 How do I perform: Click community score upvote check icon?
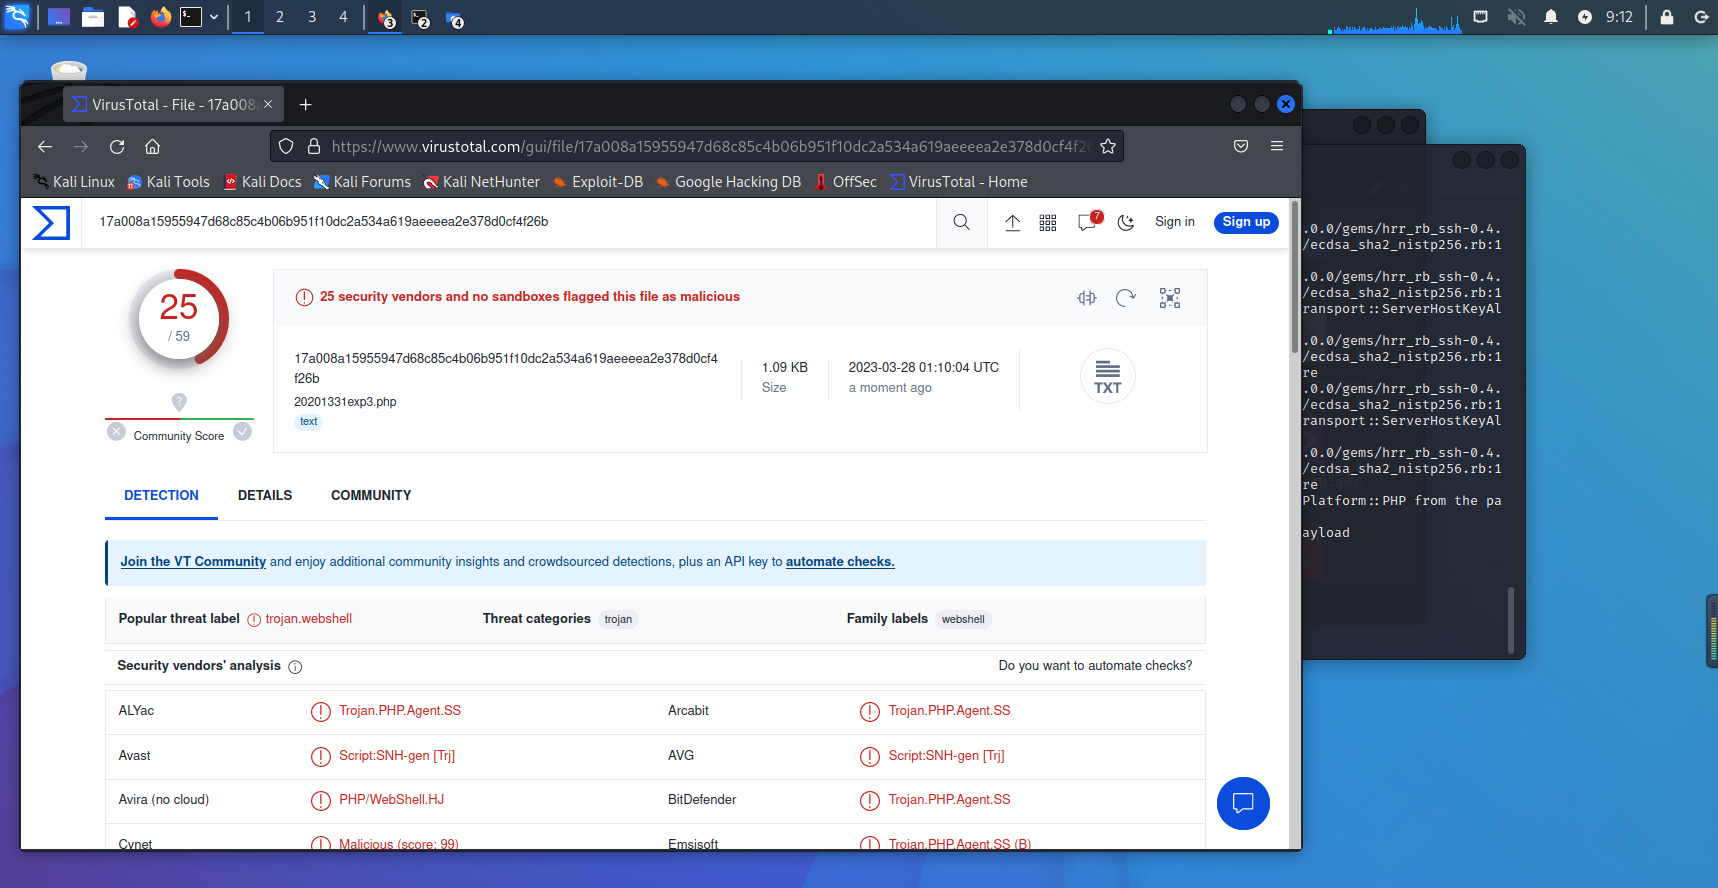click(x=242, y=432)
